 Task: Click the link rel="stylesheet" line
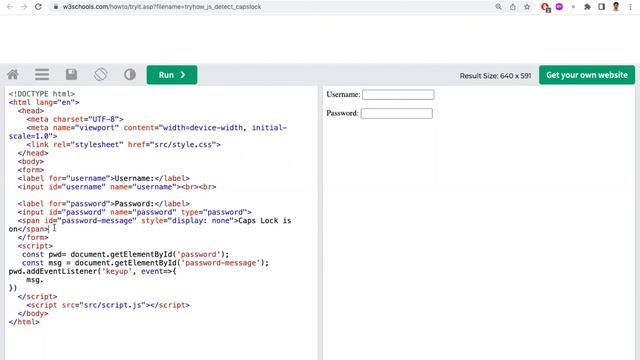click(123, 144)
